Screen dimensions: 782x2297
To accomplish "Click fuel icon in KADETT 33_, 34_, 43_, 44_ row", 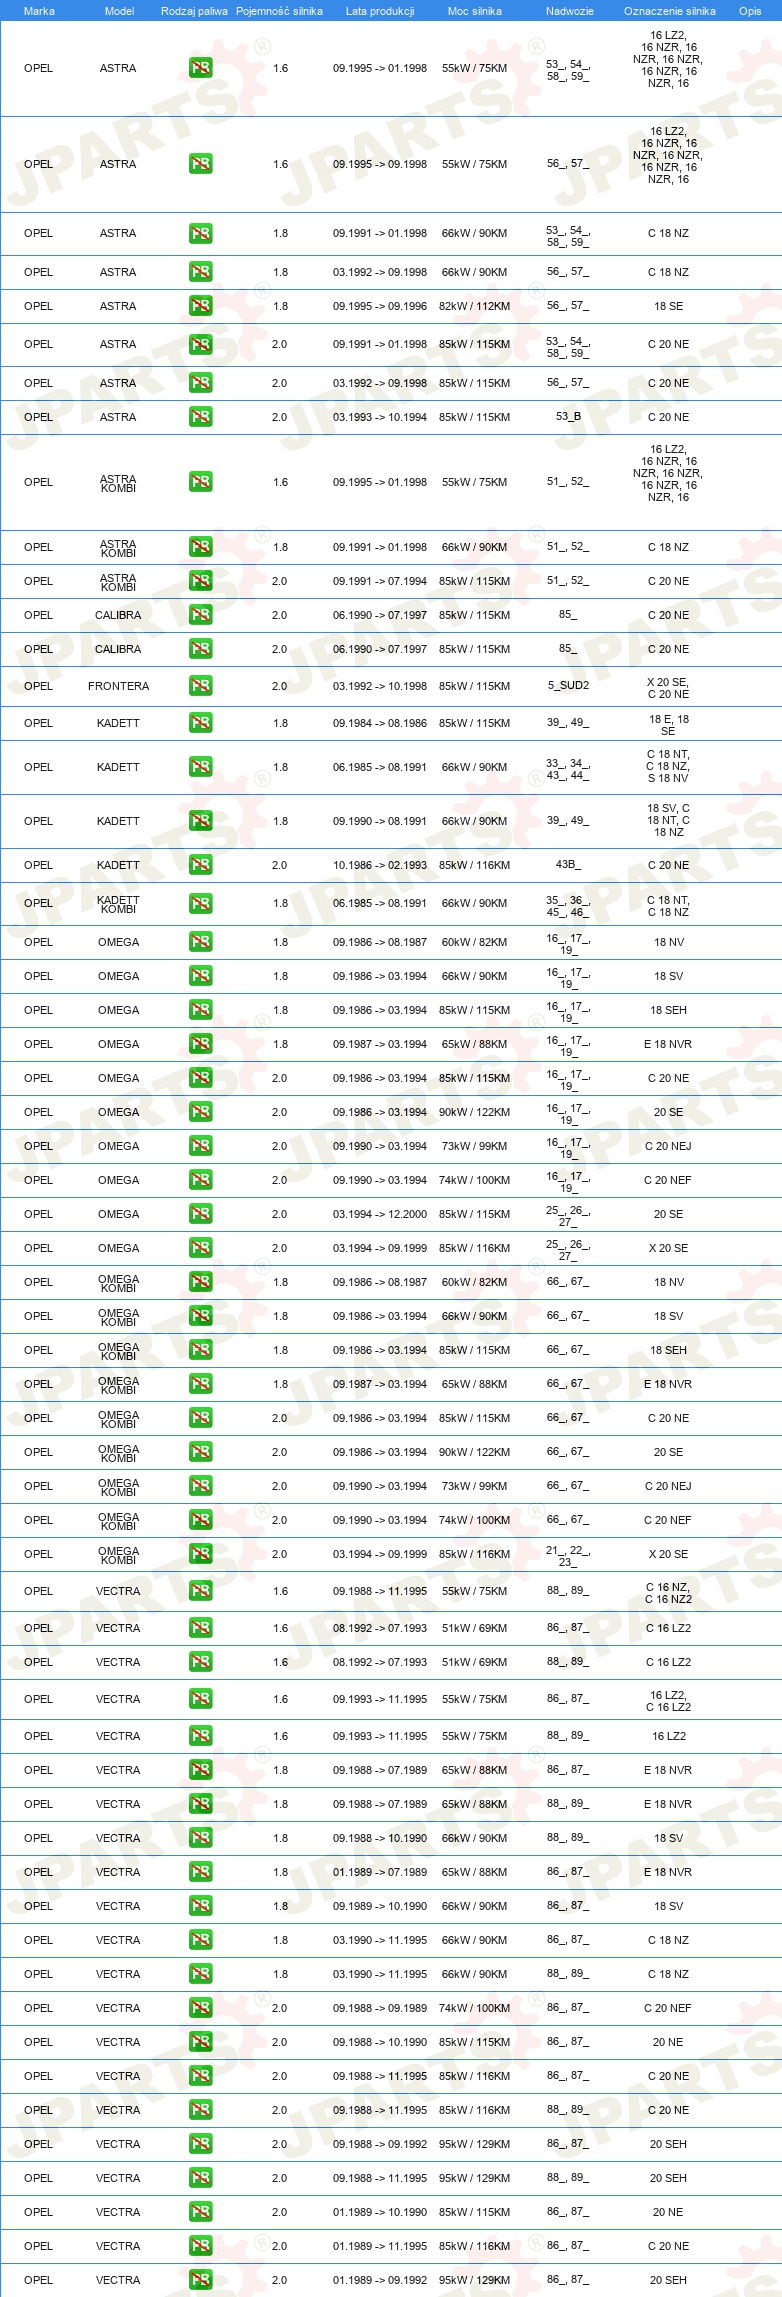I will 200,767.
